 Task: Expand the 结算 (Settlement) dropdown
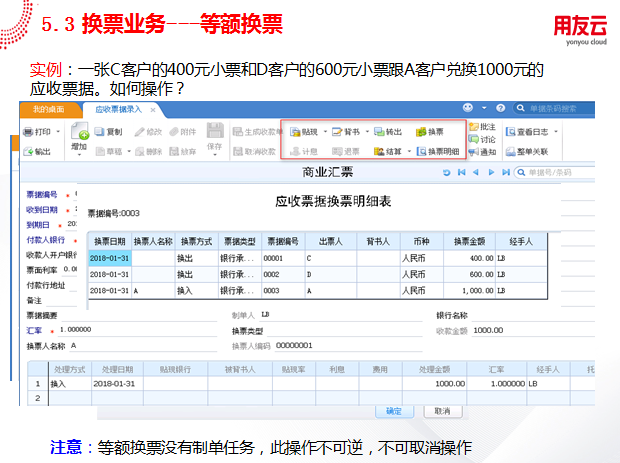coord(409,151)
